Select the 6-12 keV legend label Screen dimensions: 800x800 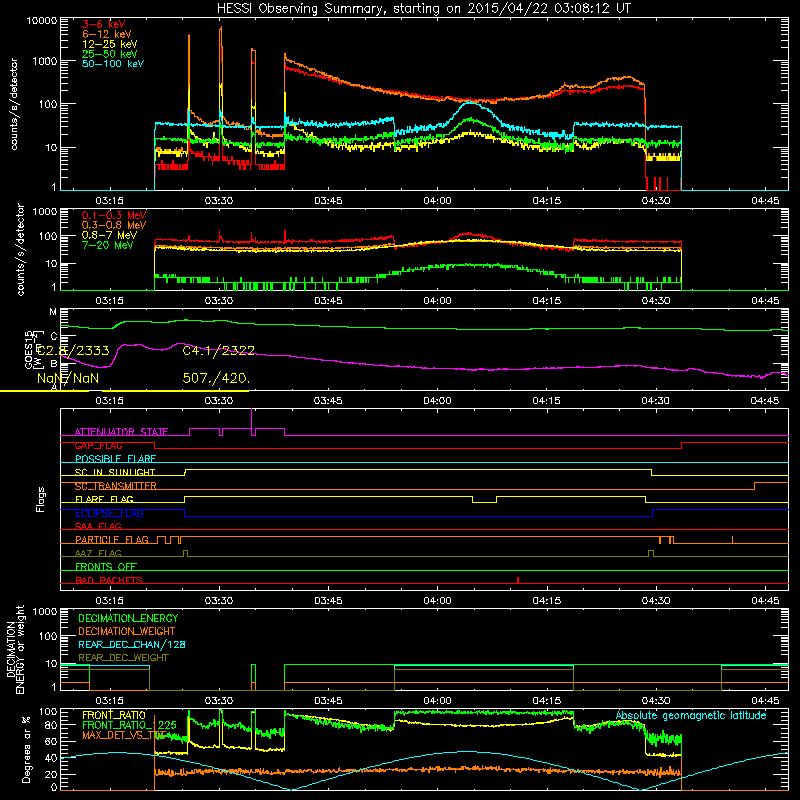[x=107, y=34]
